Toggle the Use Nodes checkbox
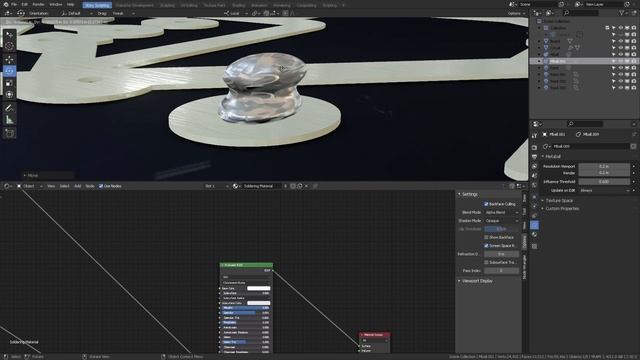 (101, 186)
